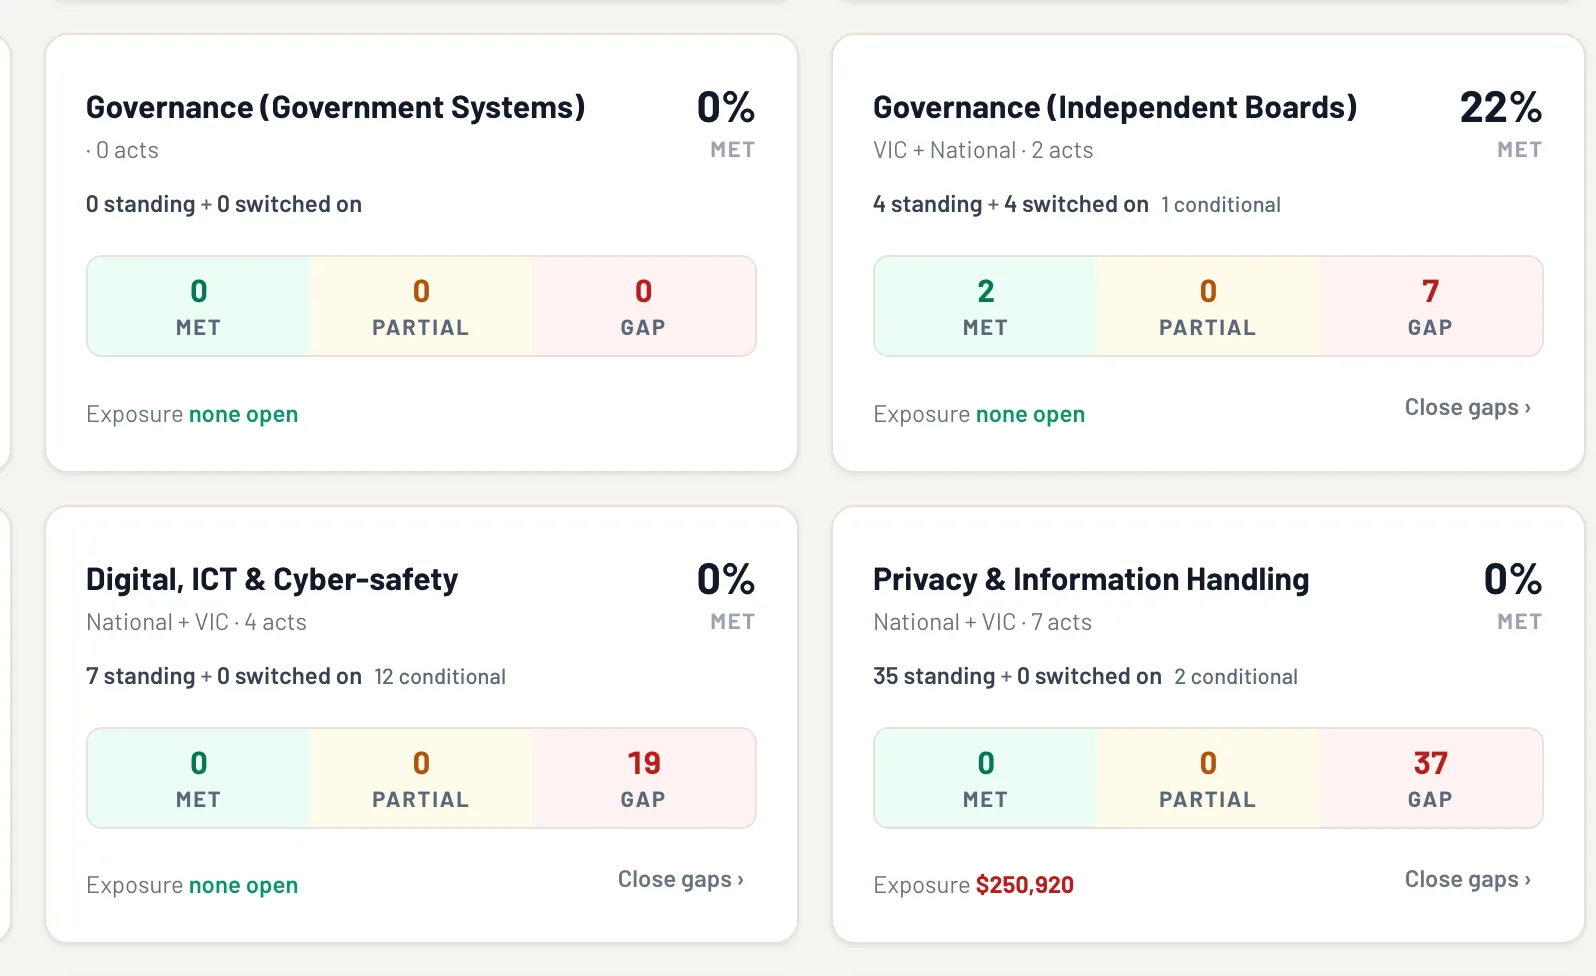Click "Exposure none open" on Digital, ICT & Cyber-safety card
Viewport: 1596px width, 976px height.
click(x=192, y=885)
